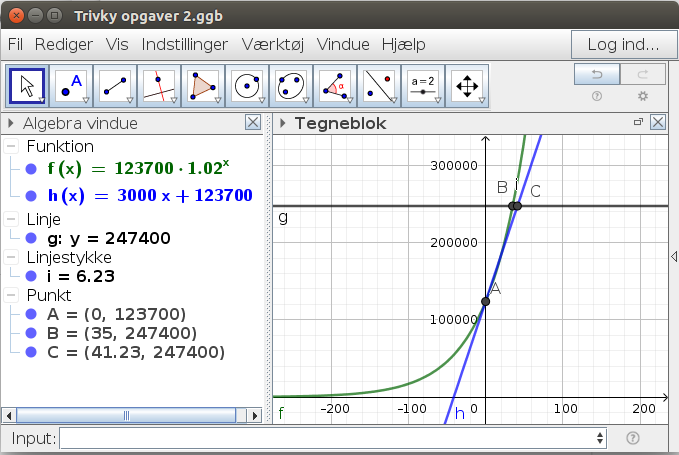Select the Angle tool
Screen dimensions: 679x455
pos(335,86)
